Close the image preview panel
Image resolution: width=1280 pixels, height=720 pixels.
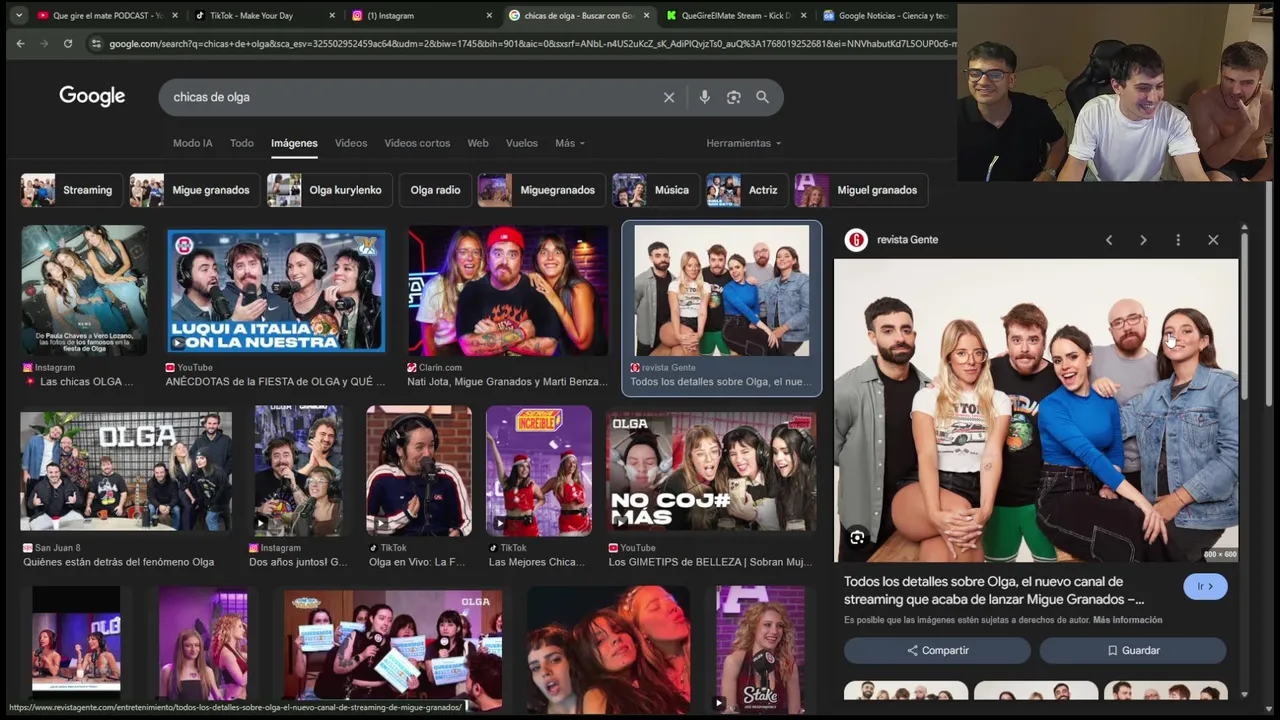click(x=1213, y=240)
